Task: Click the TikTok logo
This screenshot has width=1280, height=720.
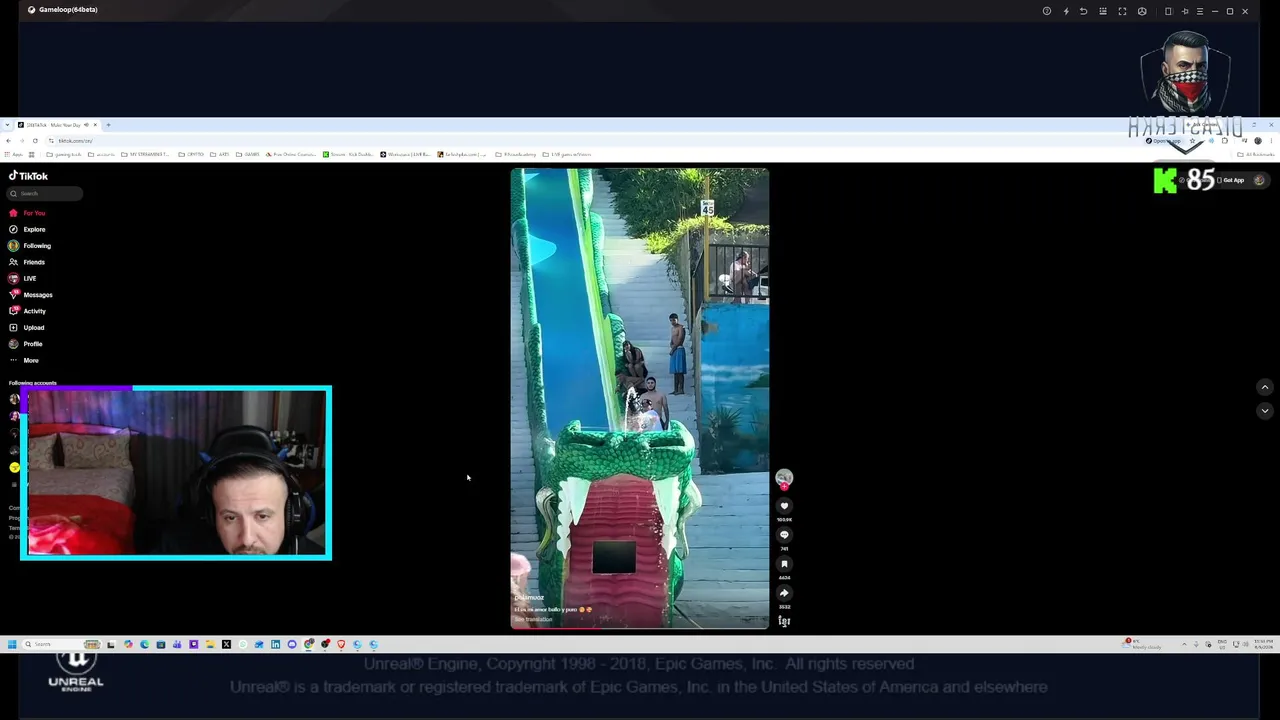Action: coord(28,176)
